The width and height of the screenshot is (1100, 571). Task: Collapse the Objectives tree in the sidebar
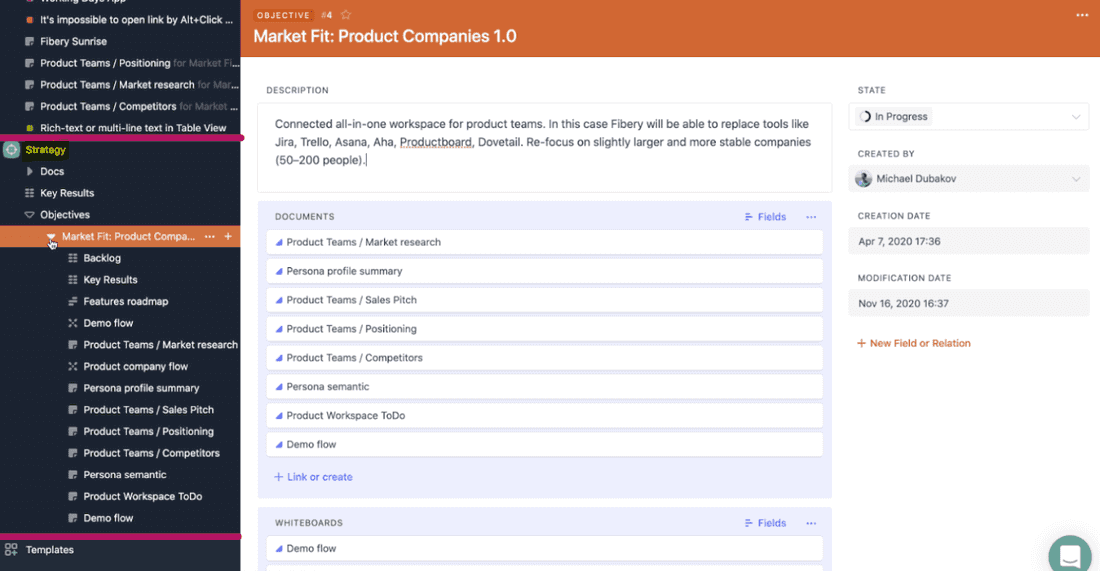tap(29, 215)
